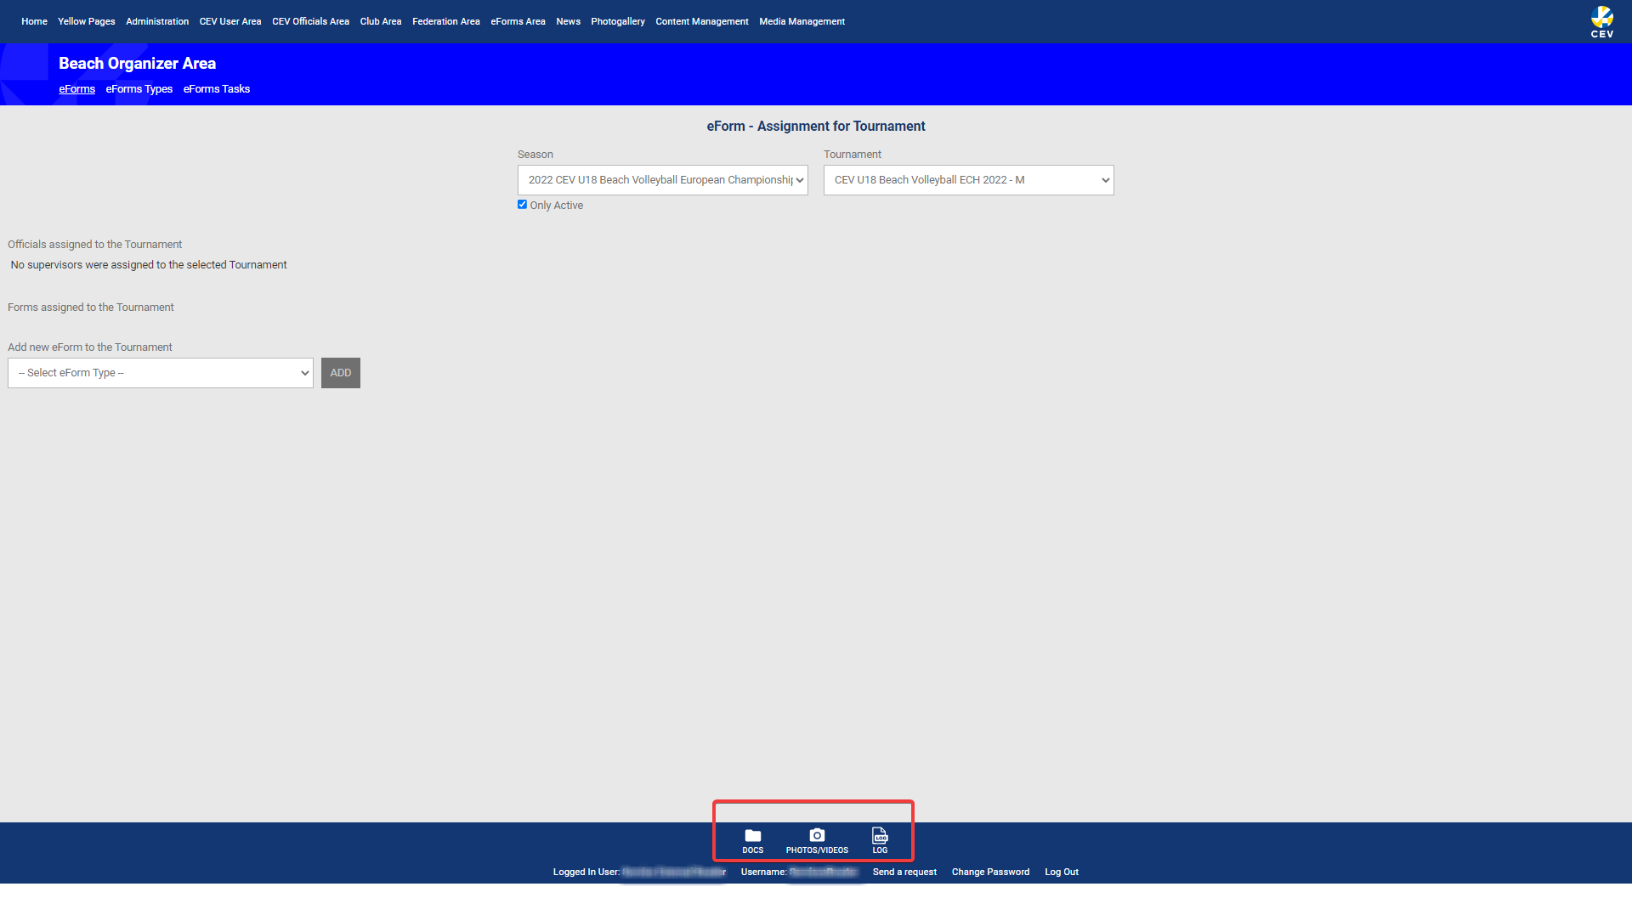Go to Home menu
The width and height of the screenshot is (1632, 898).
pyautogui.click(x=34, y=21)
